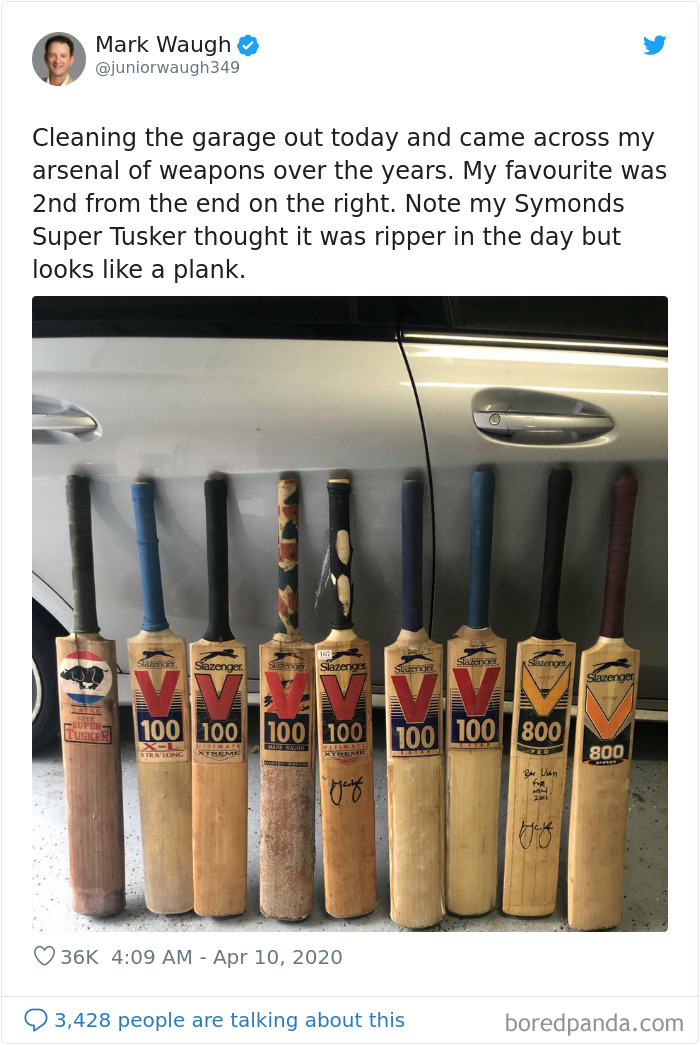The height and width of the screenshot is (1045, 700).
Task: Select the V100 X-L Xtra Long bat
Action: pyautogui.click(x=159, y=696)
